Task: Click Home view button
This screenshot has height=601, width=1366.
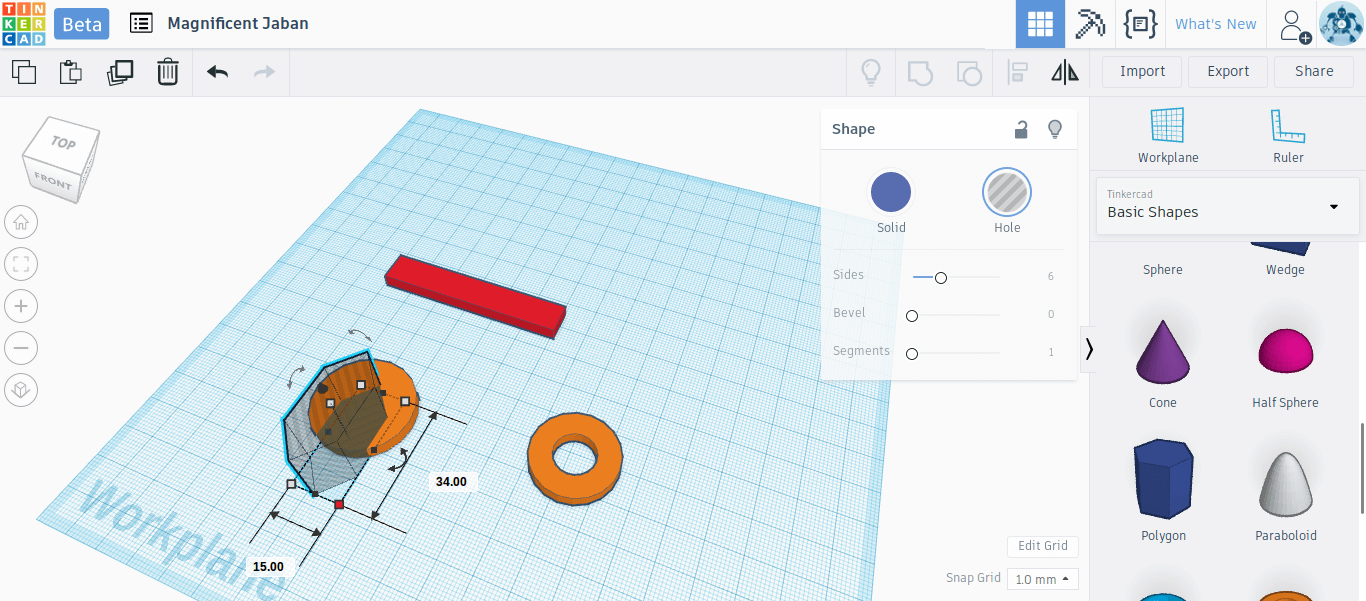Action: [21, 222]
